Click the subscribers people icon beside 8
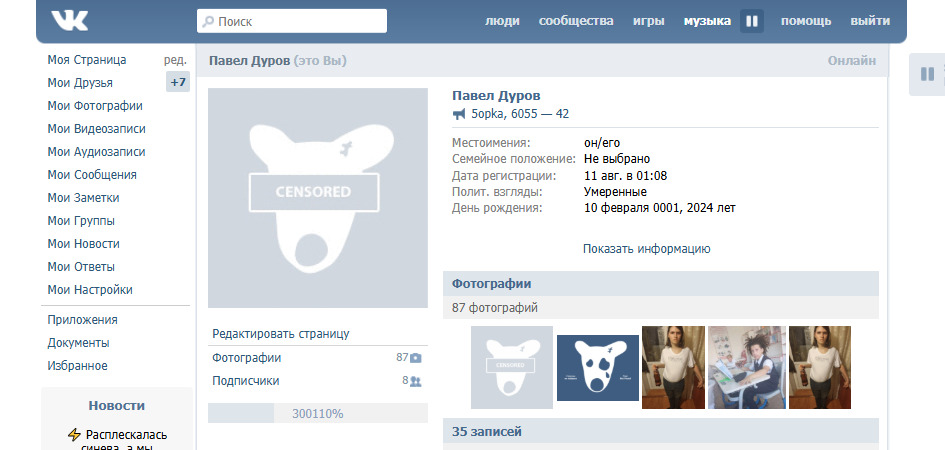Image resolution: width=945 pixels, height=450 pixels. coord(415,381)
